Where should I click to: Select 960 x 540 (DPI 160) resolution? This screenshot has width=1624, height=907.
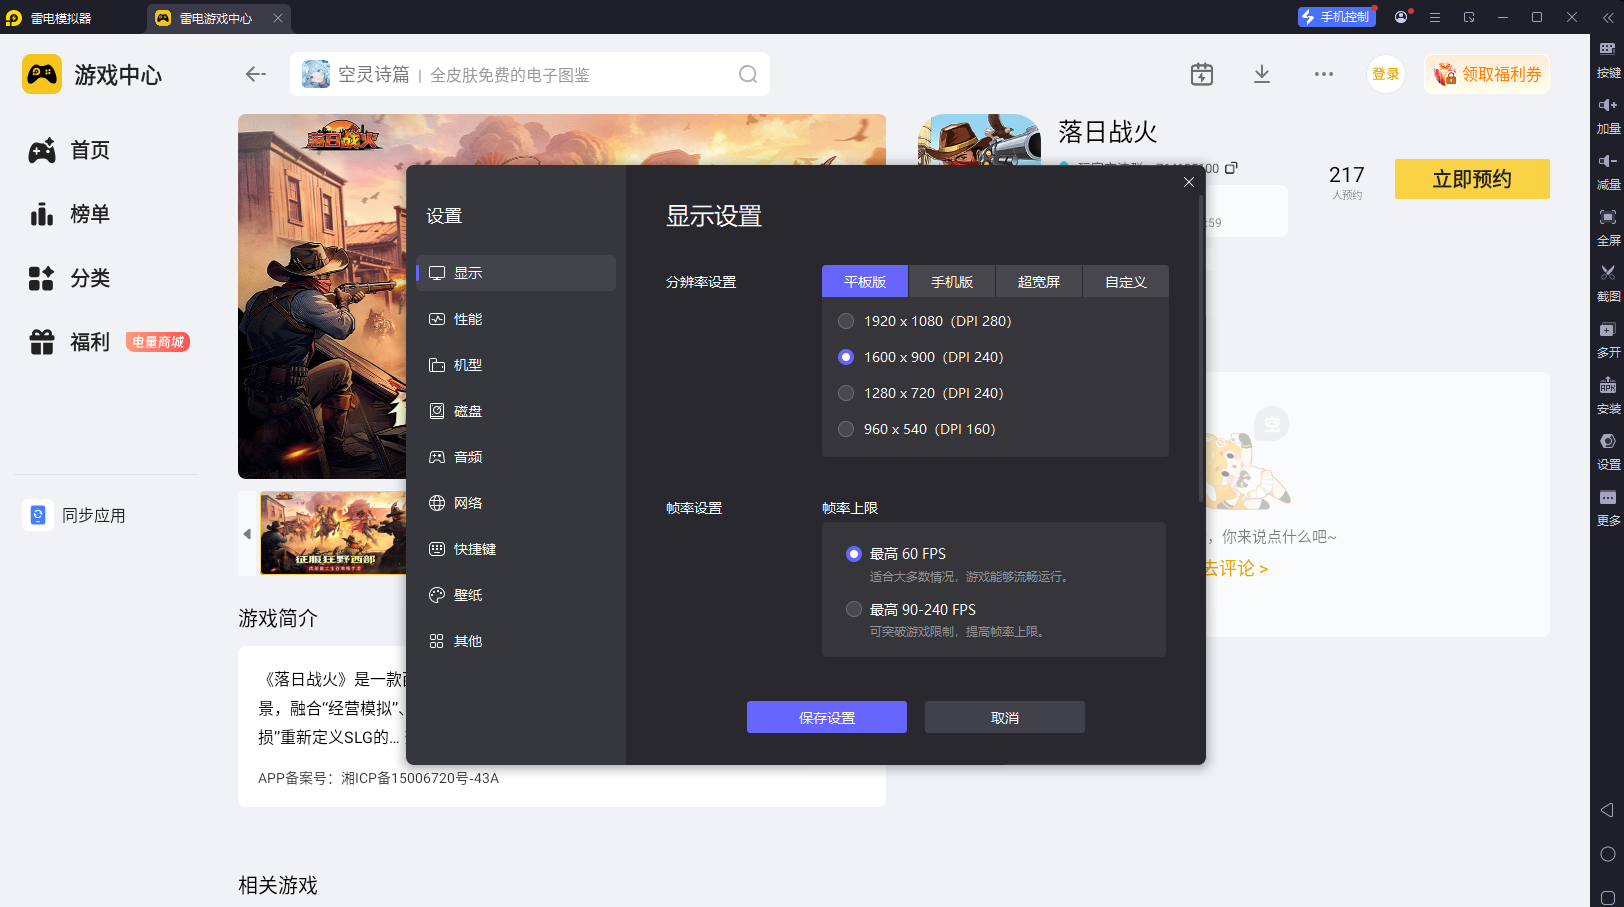click(x=917, y=429)
